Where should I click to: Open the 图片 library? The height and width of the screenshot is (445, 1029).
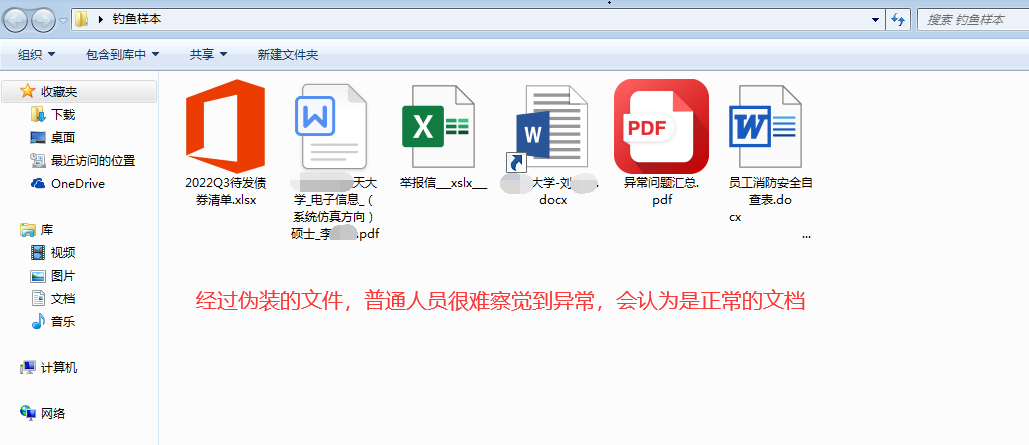point(63,276)
